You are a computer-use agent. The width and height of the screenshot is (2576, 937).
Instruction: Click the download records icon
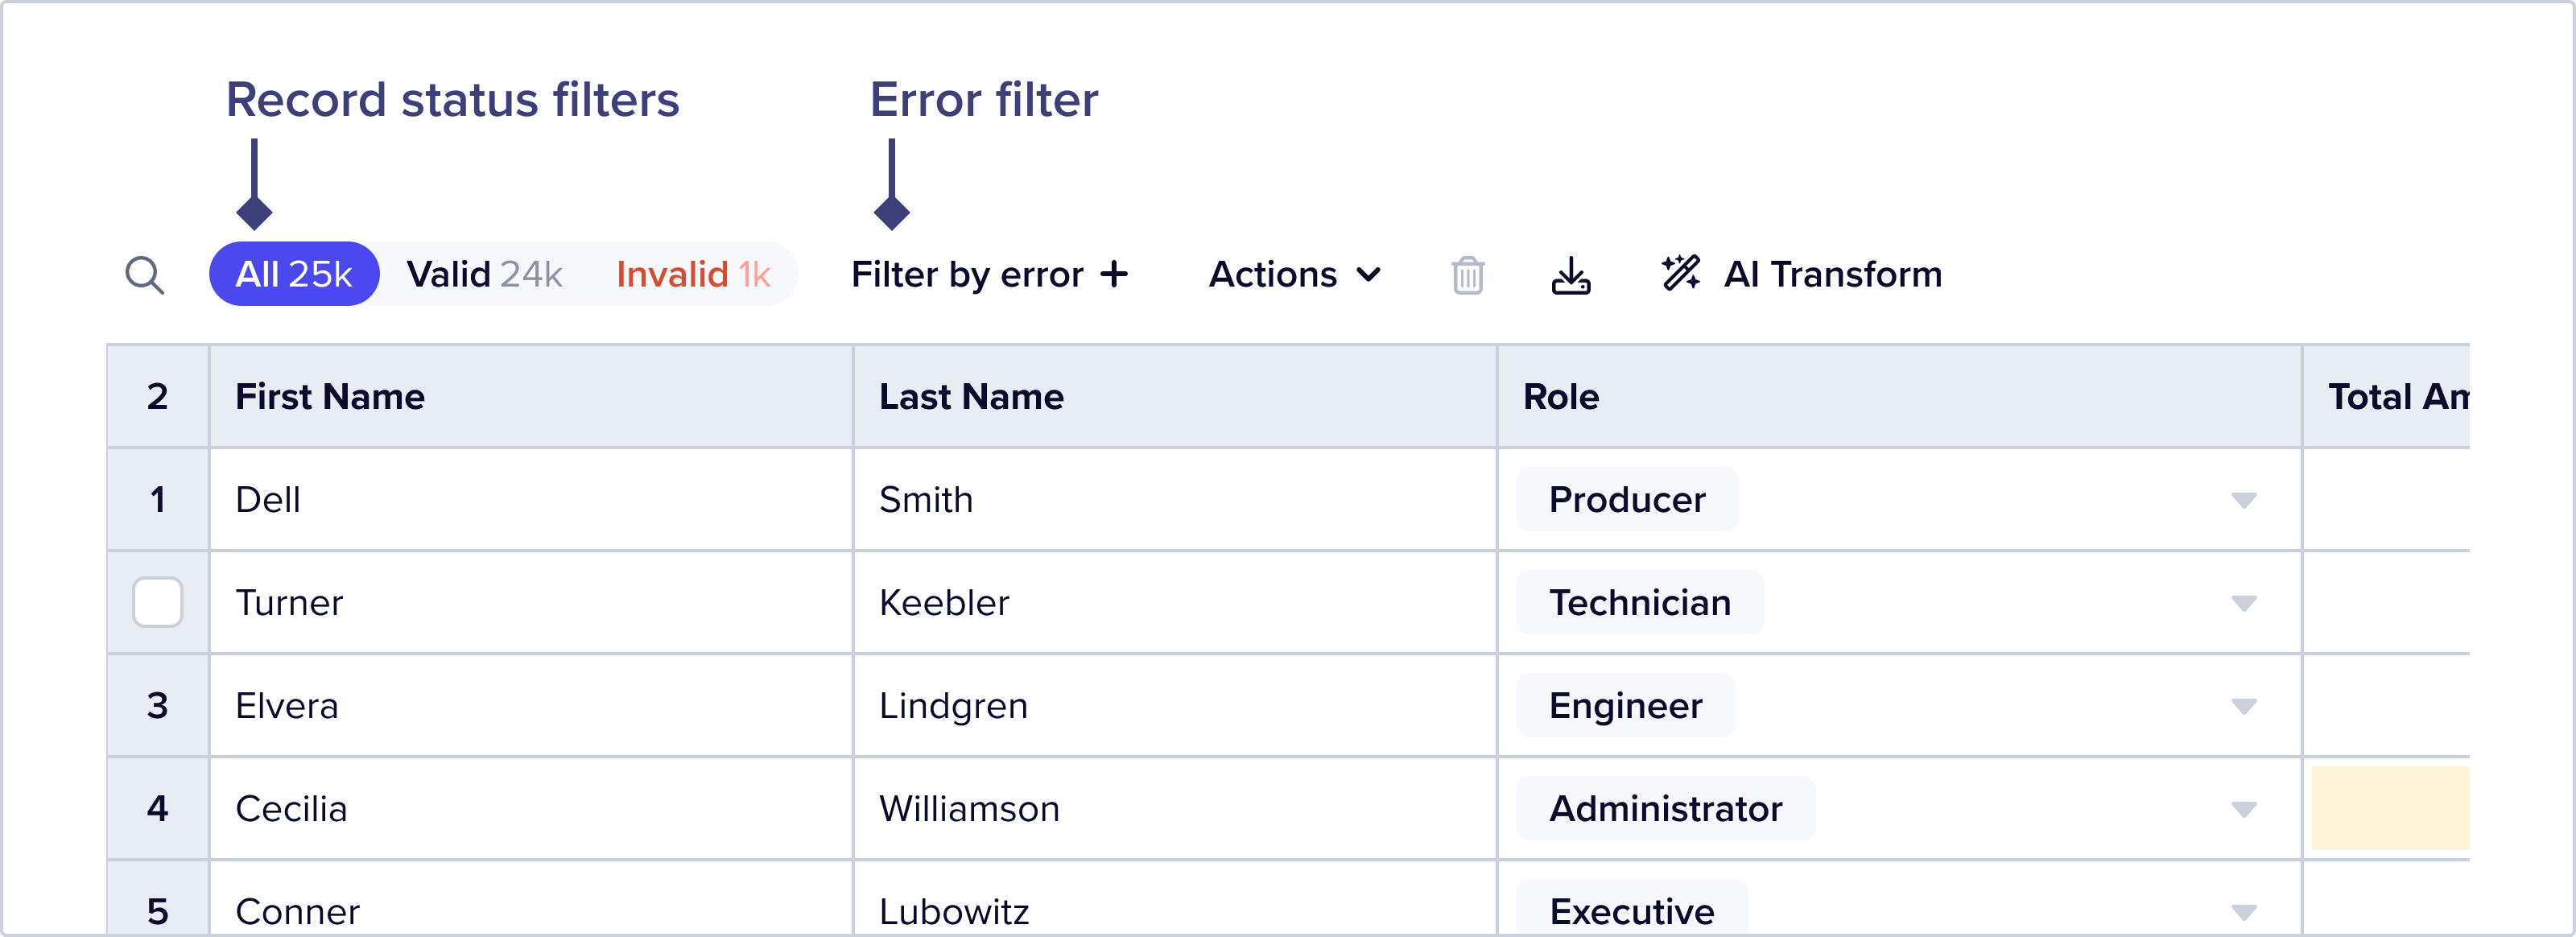[x=1571, y=275]
